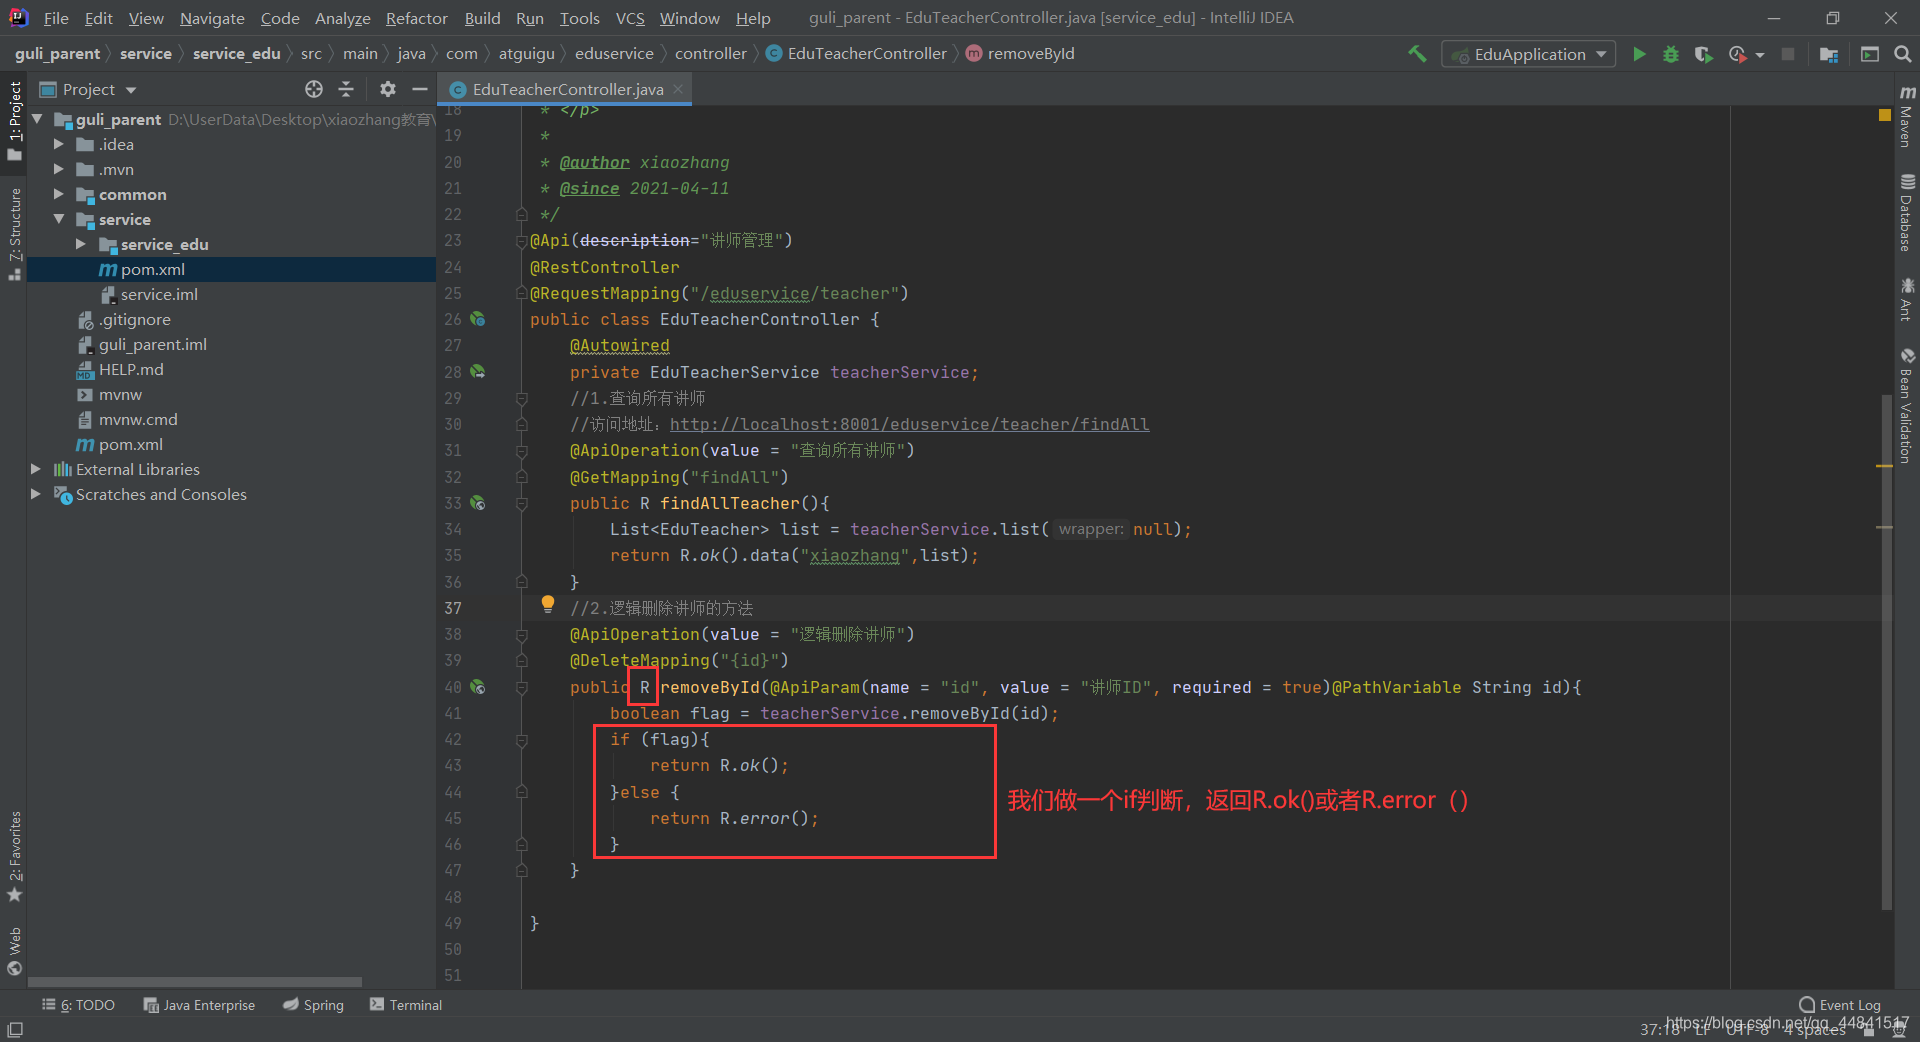1920x1042 pixels.
Task: Click the controller breadcrumb in navigation bar
Action: 710,54
